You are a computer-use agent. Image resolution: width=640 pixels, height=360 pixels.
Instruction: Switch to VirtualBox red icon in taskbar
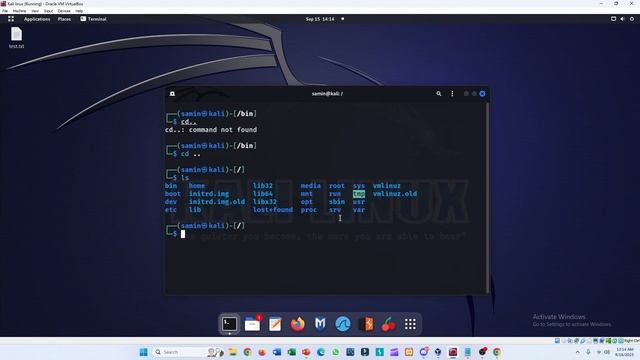453,352
